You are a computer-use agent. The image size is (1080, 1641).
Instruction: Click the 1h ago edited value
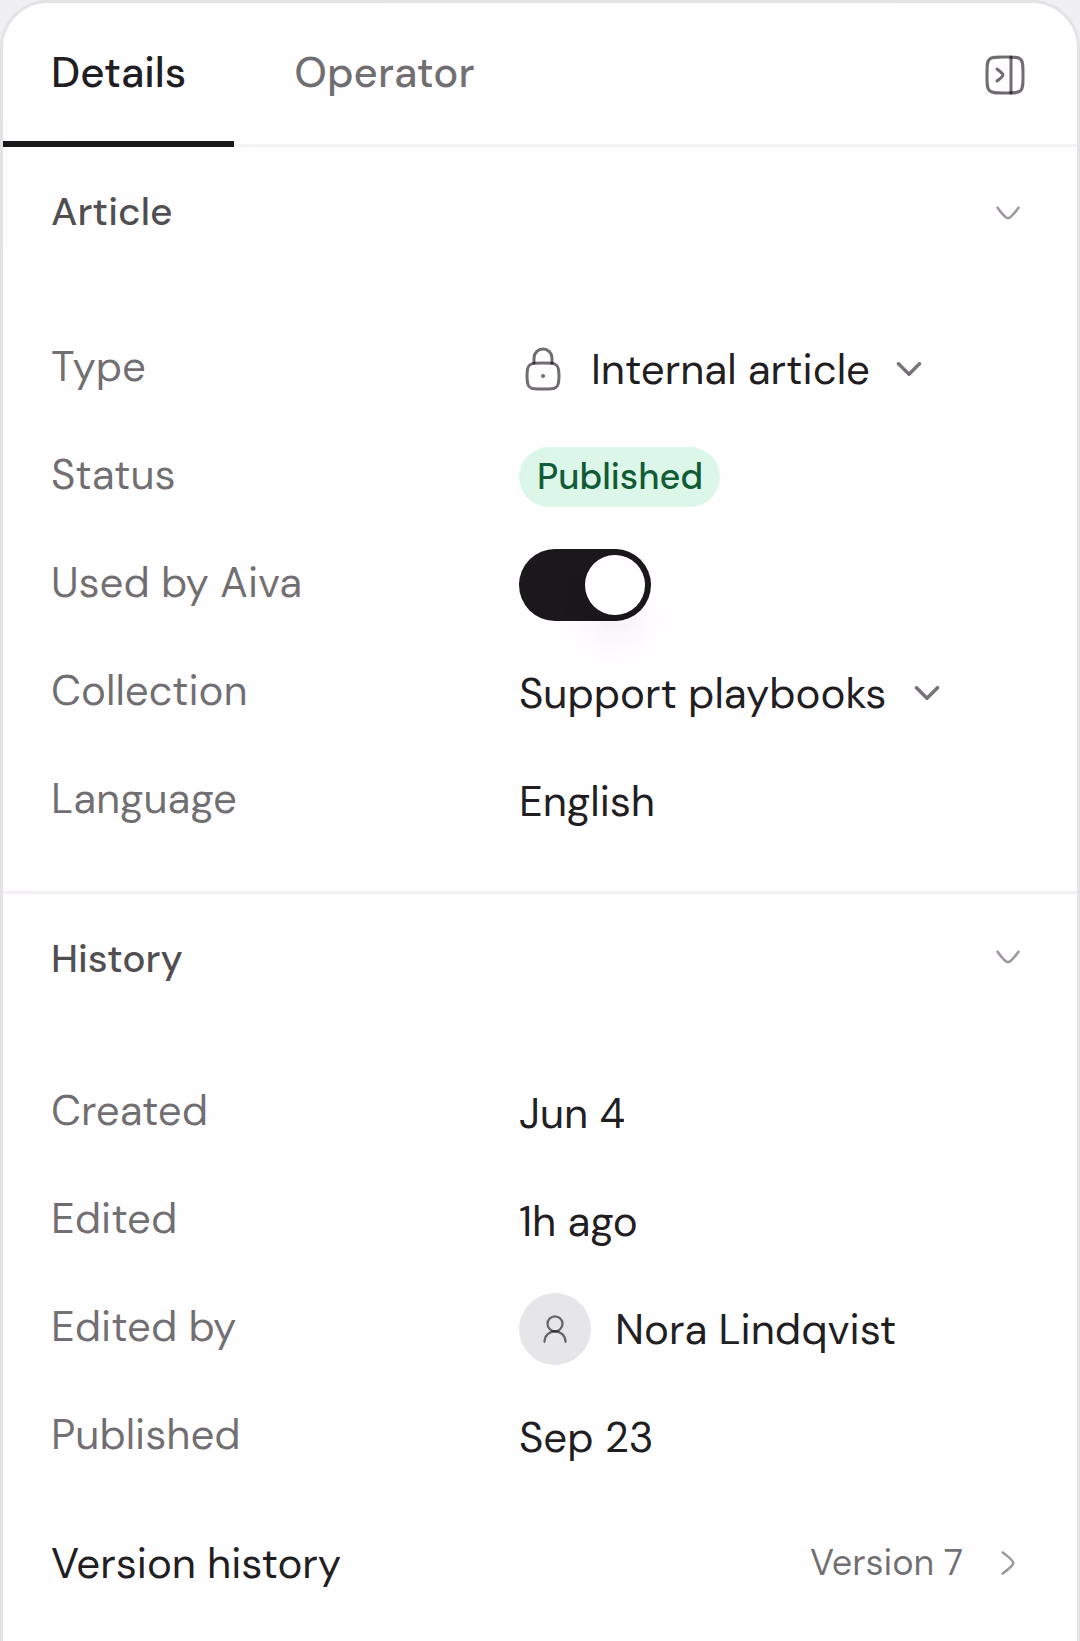coord(578,1223)
